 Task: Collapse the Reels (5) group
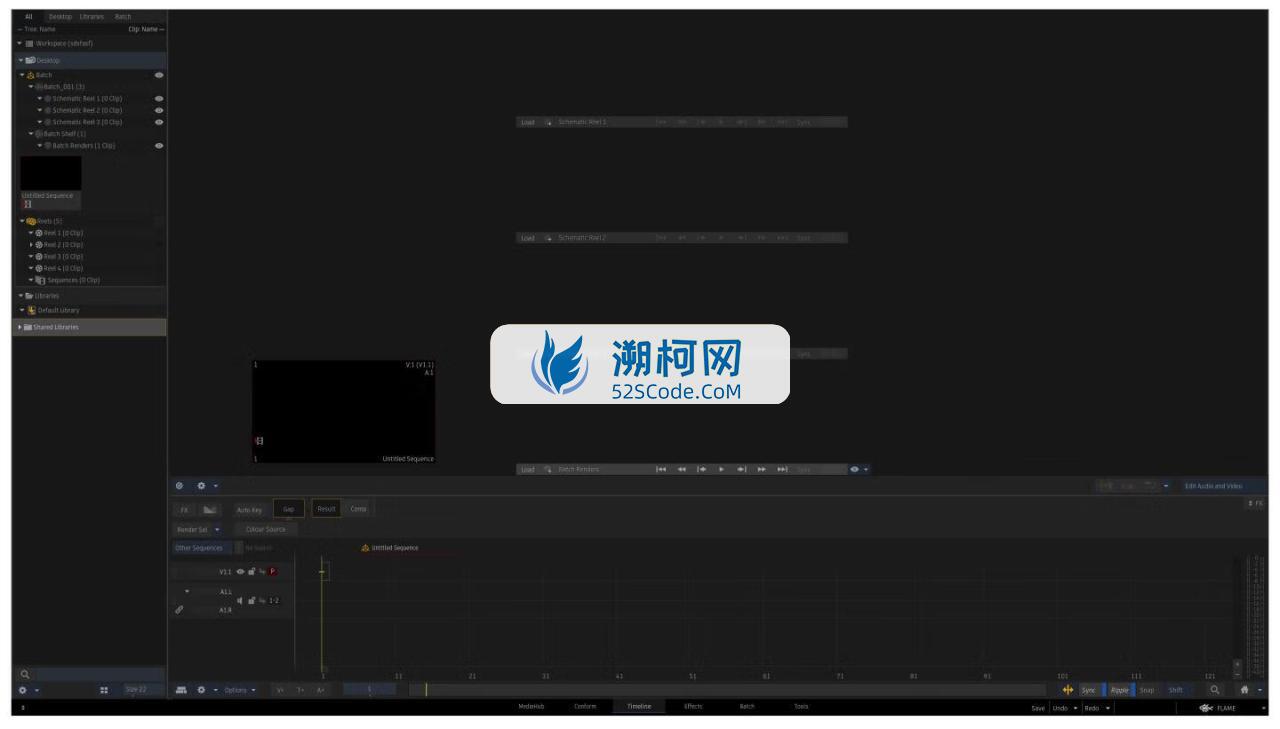coord(22,221)
